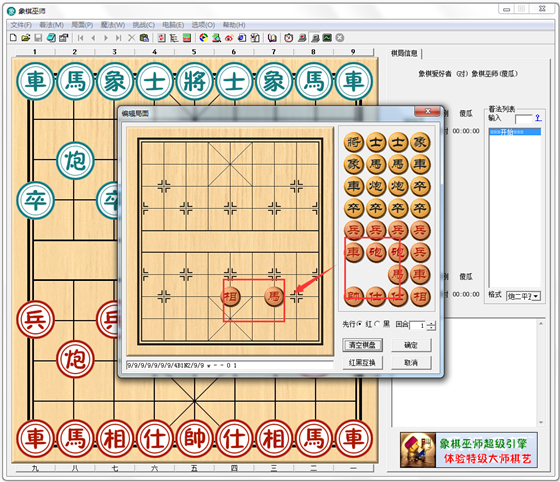This screenshot has height=482, width=560.
Task: Click the stopwatch clock toolbar icon
Action: [289, 37]
